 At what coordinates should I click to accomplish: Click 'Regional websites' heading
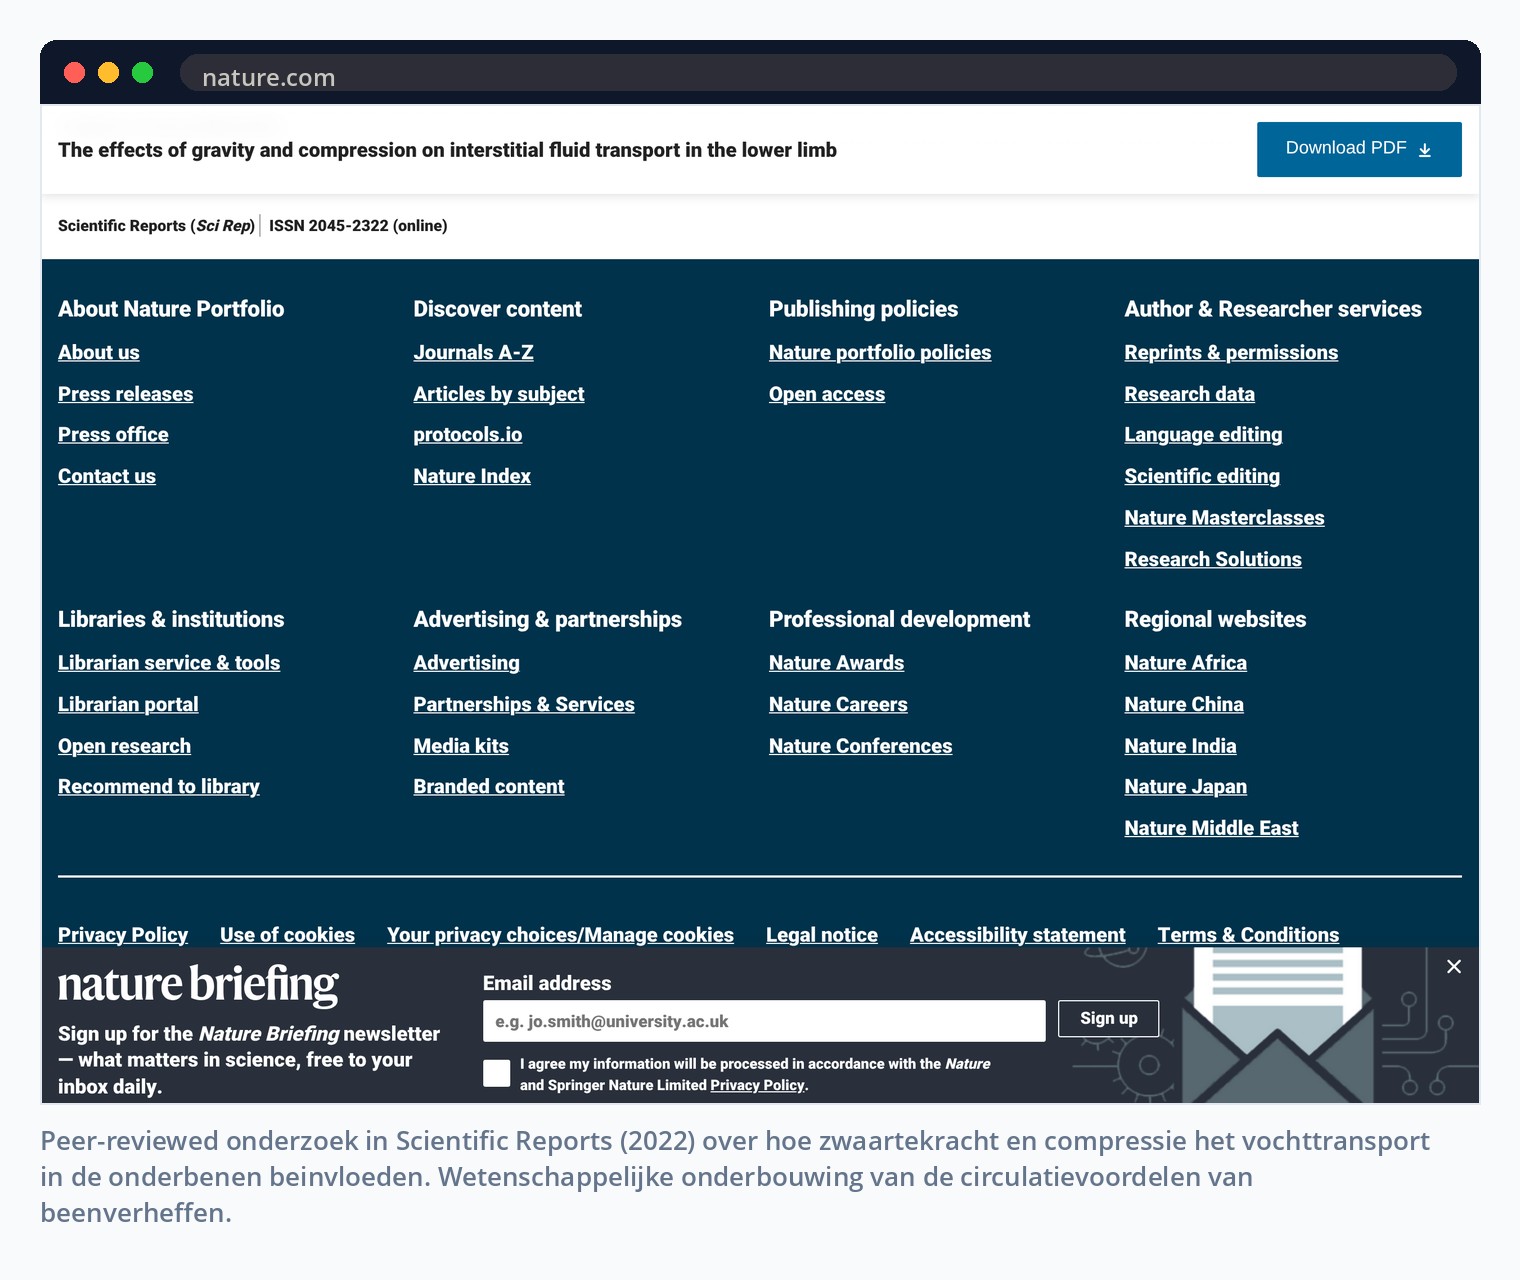click(1215, 619)
